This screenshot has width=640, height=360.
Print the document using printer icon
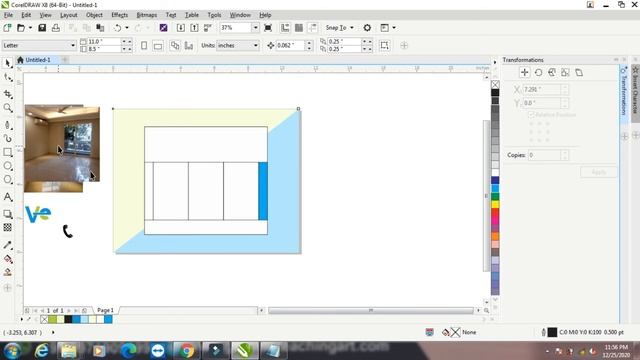[56, 28]
